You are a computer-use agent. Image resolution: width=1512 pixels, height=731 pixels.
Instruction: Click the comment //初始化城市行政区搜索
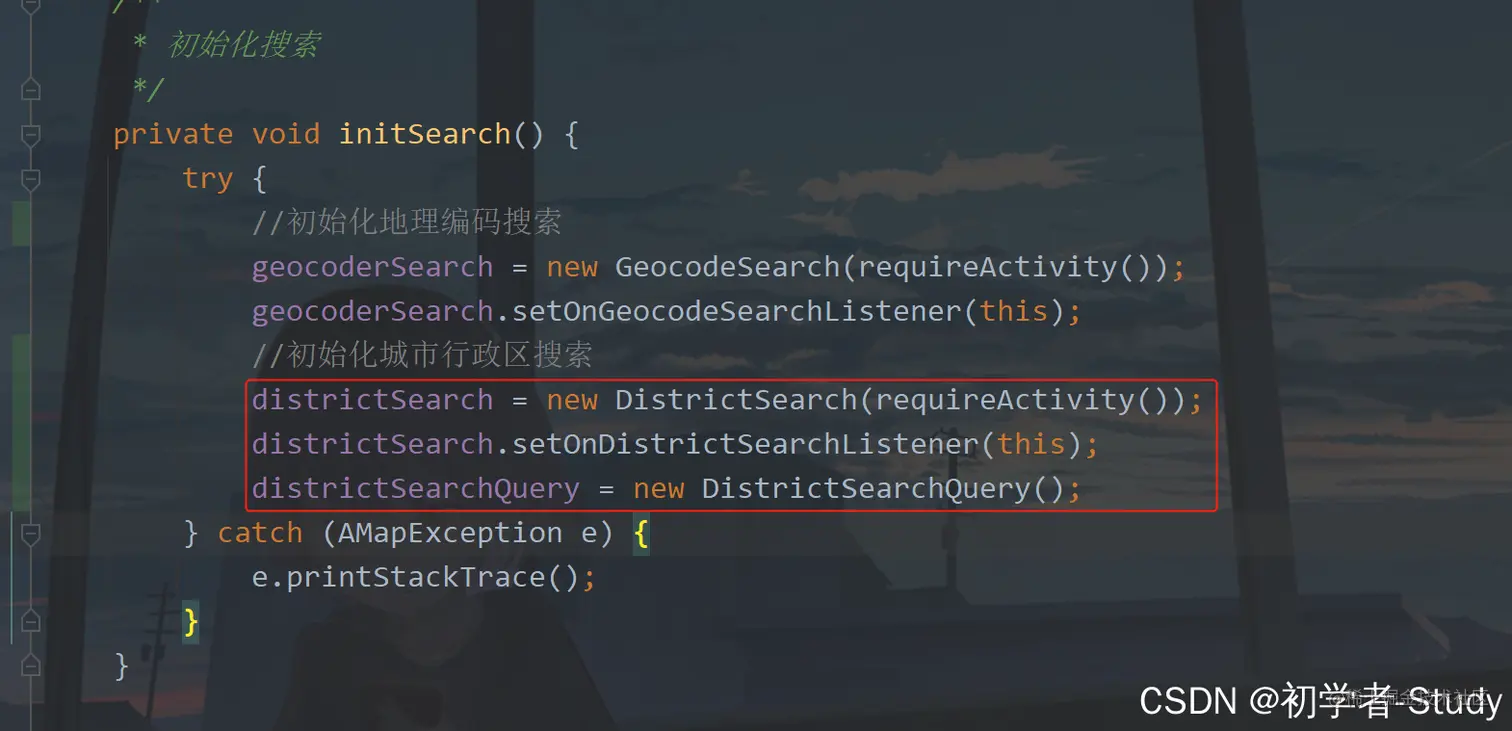[422, 355]
